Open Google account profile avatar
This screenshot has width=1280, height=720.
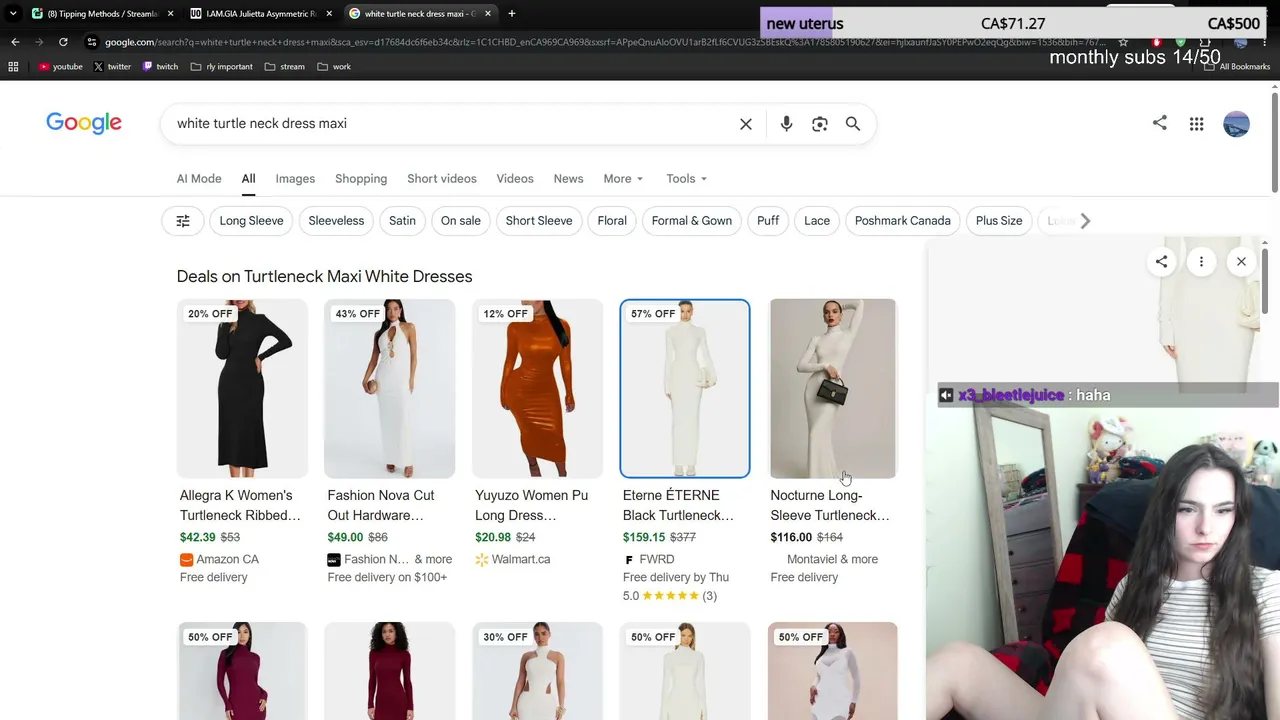[x=1237, y=124]
